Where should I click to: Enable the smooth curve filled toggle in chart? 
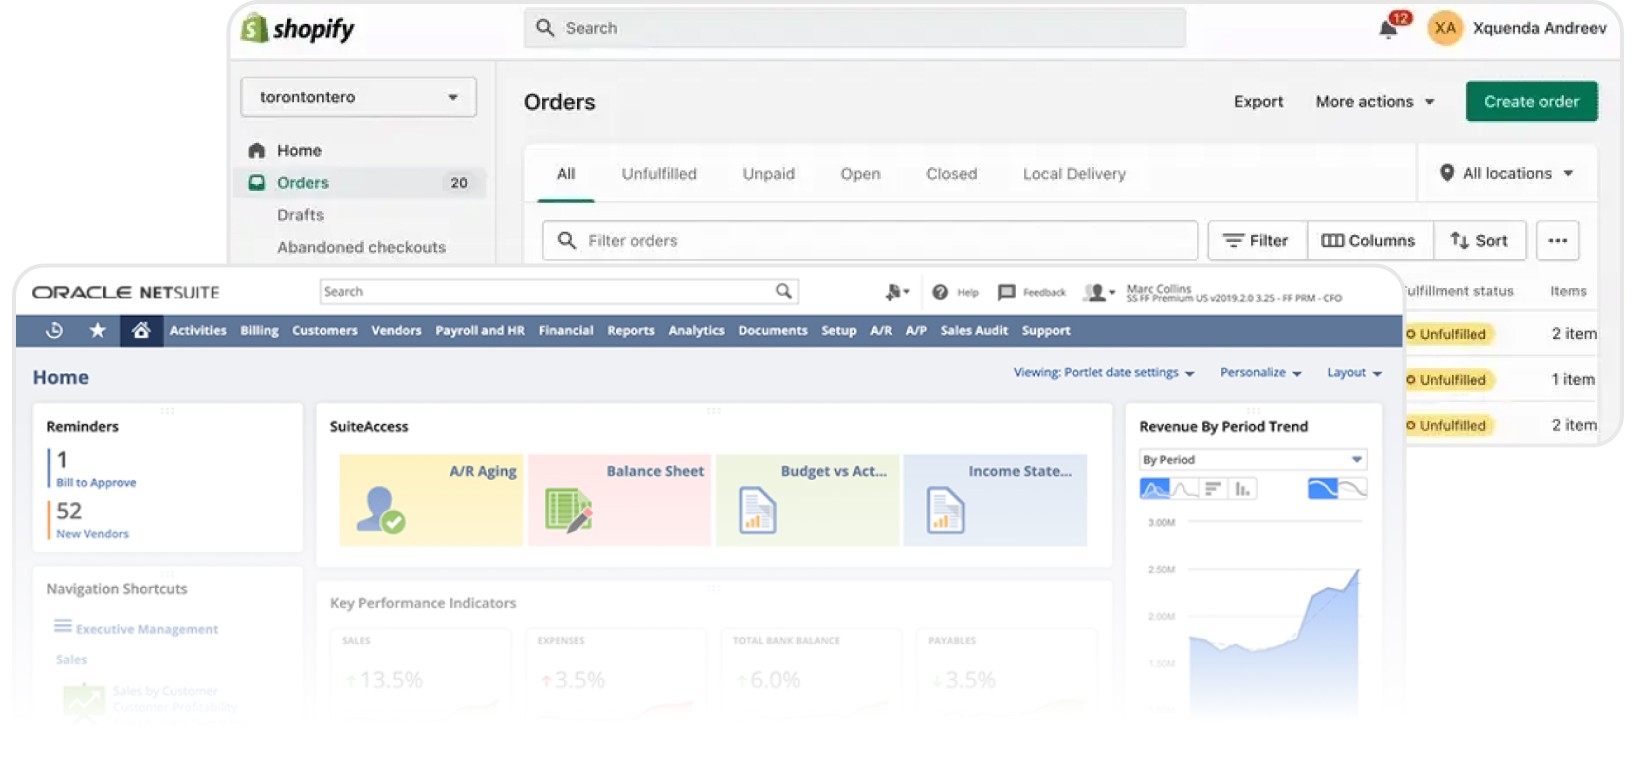pyautogui.click(x=1322, y=488)
